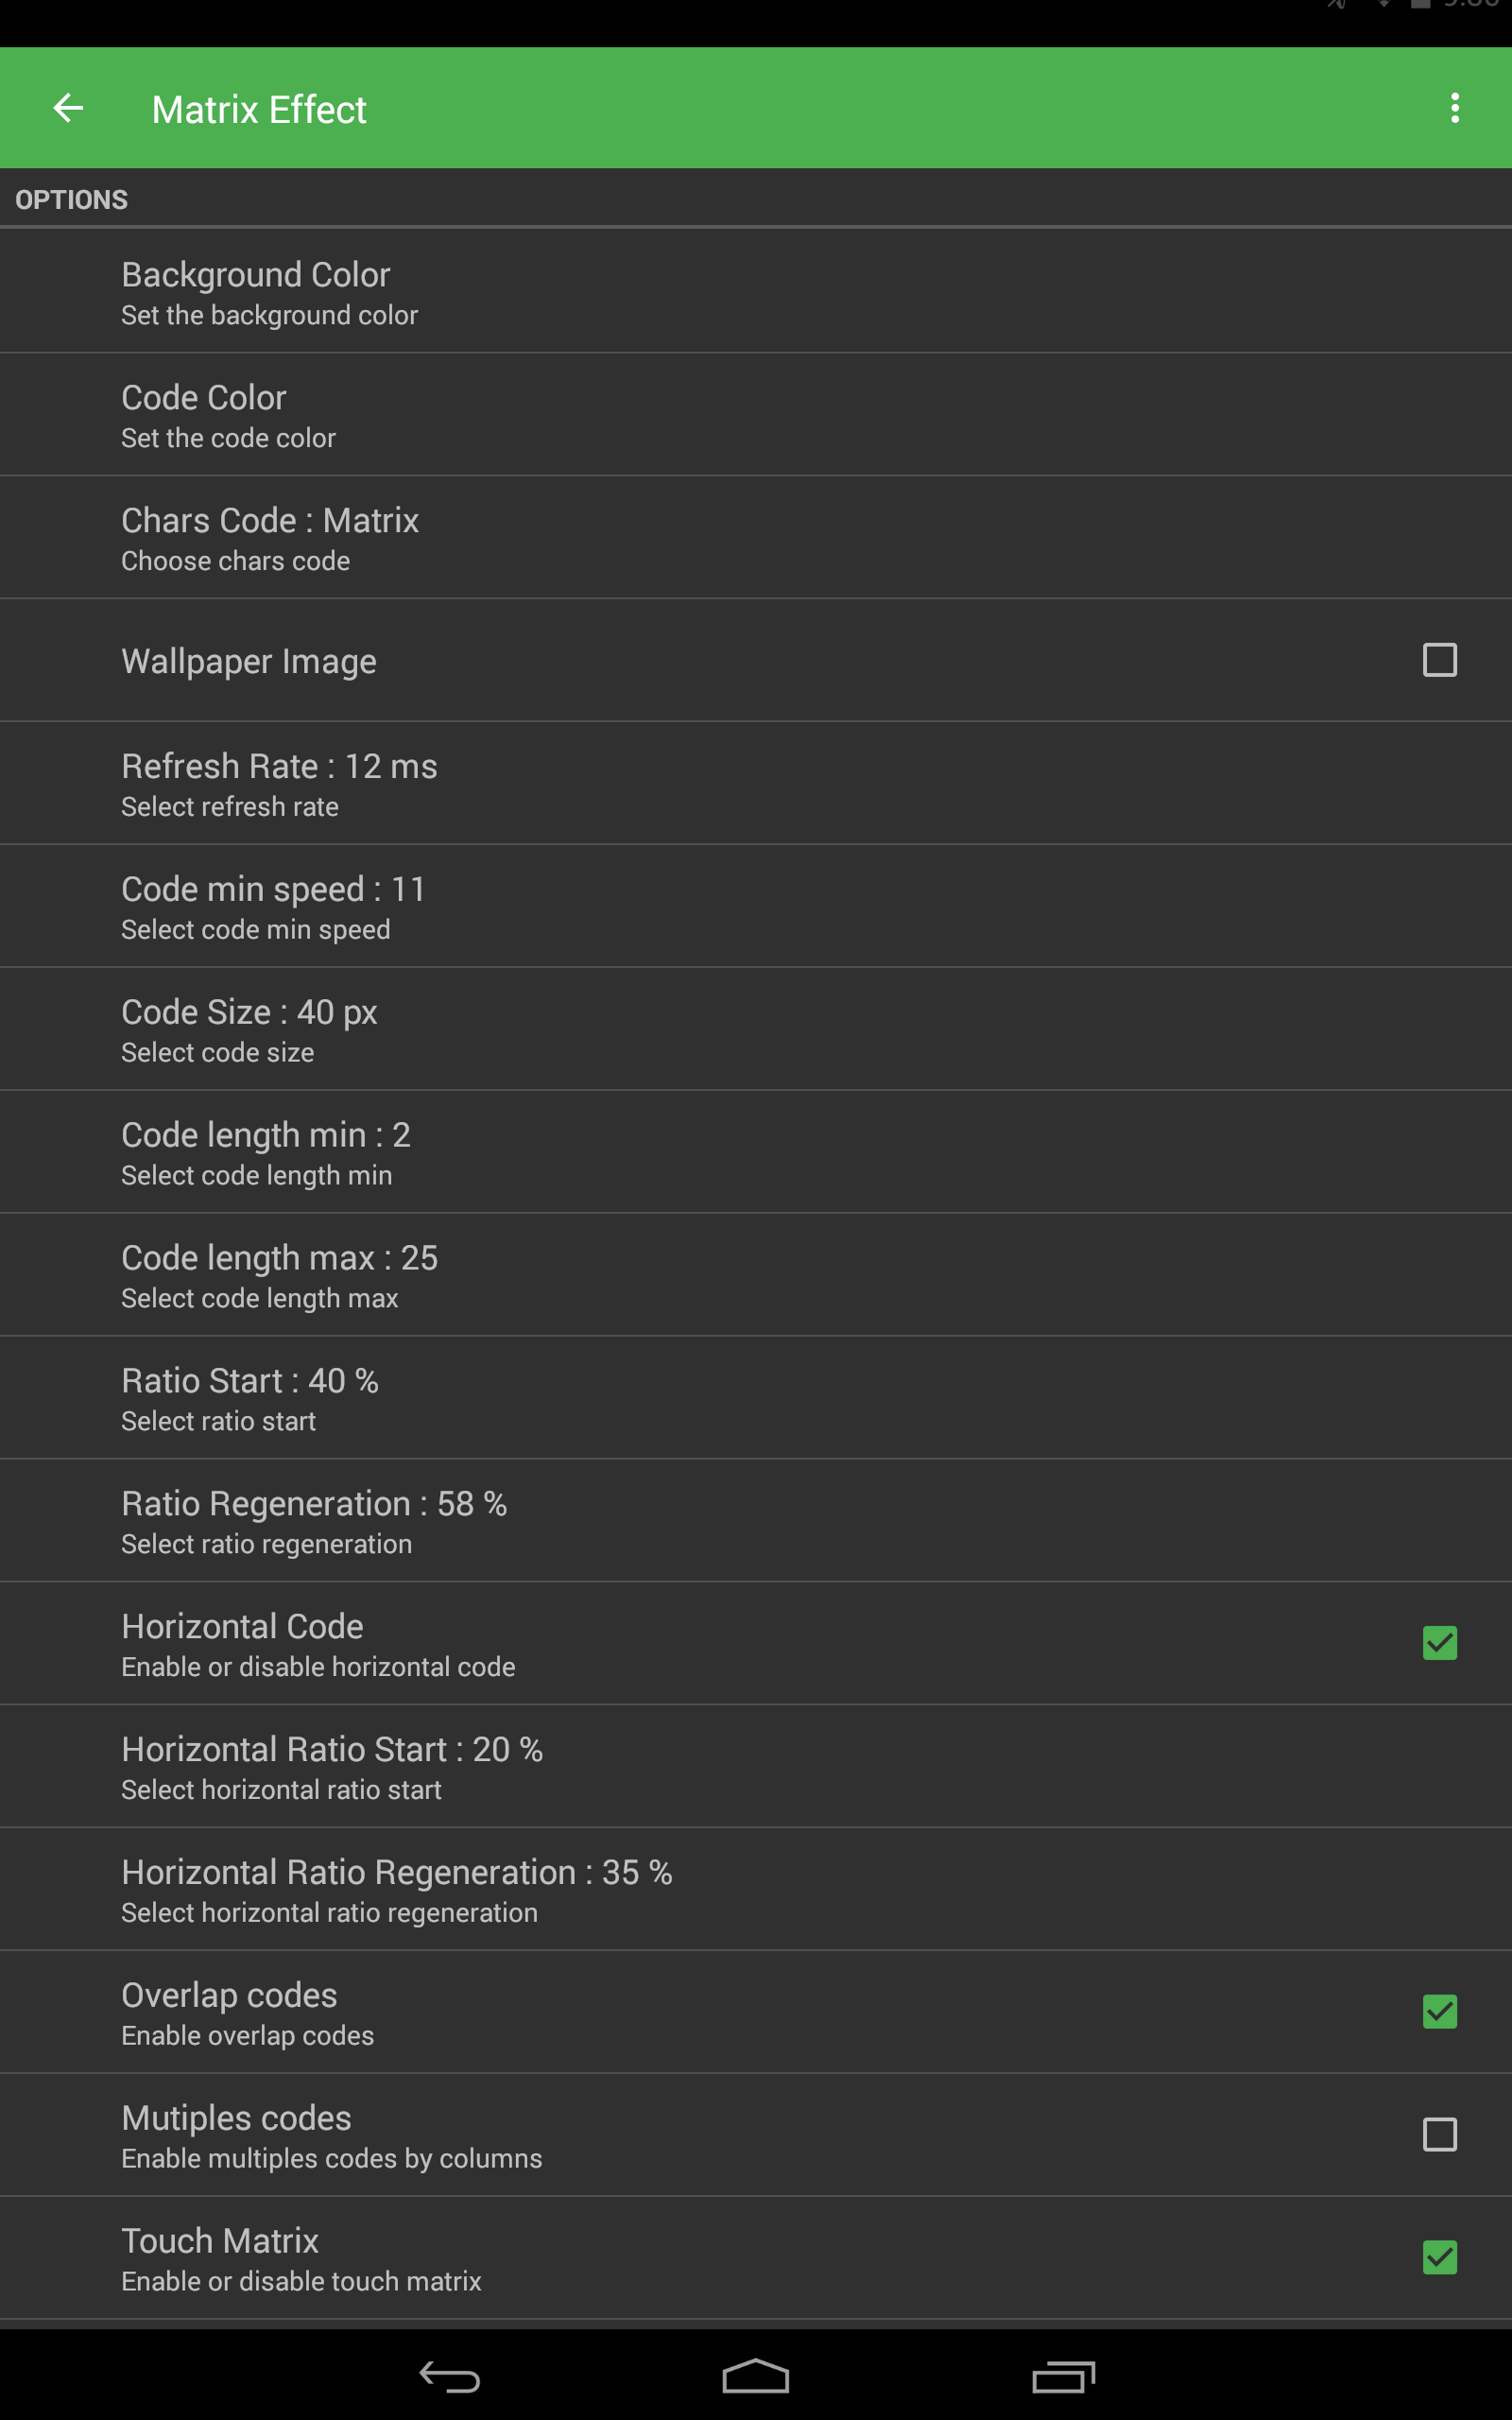Screen dimensions: 1512x2420
Task: Tap Android home navigation button
Action: coord(756,2376)
